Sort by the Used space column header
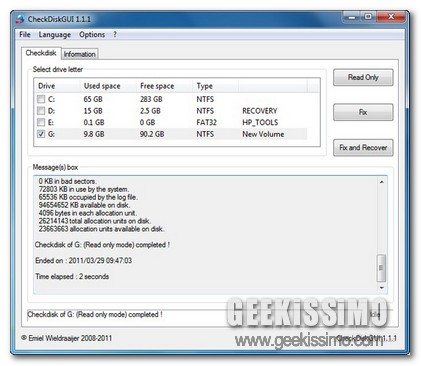Screen dimensions: 421x366 [108, 86]
